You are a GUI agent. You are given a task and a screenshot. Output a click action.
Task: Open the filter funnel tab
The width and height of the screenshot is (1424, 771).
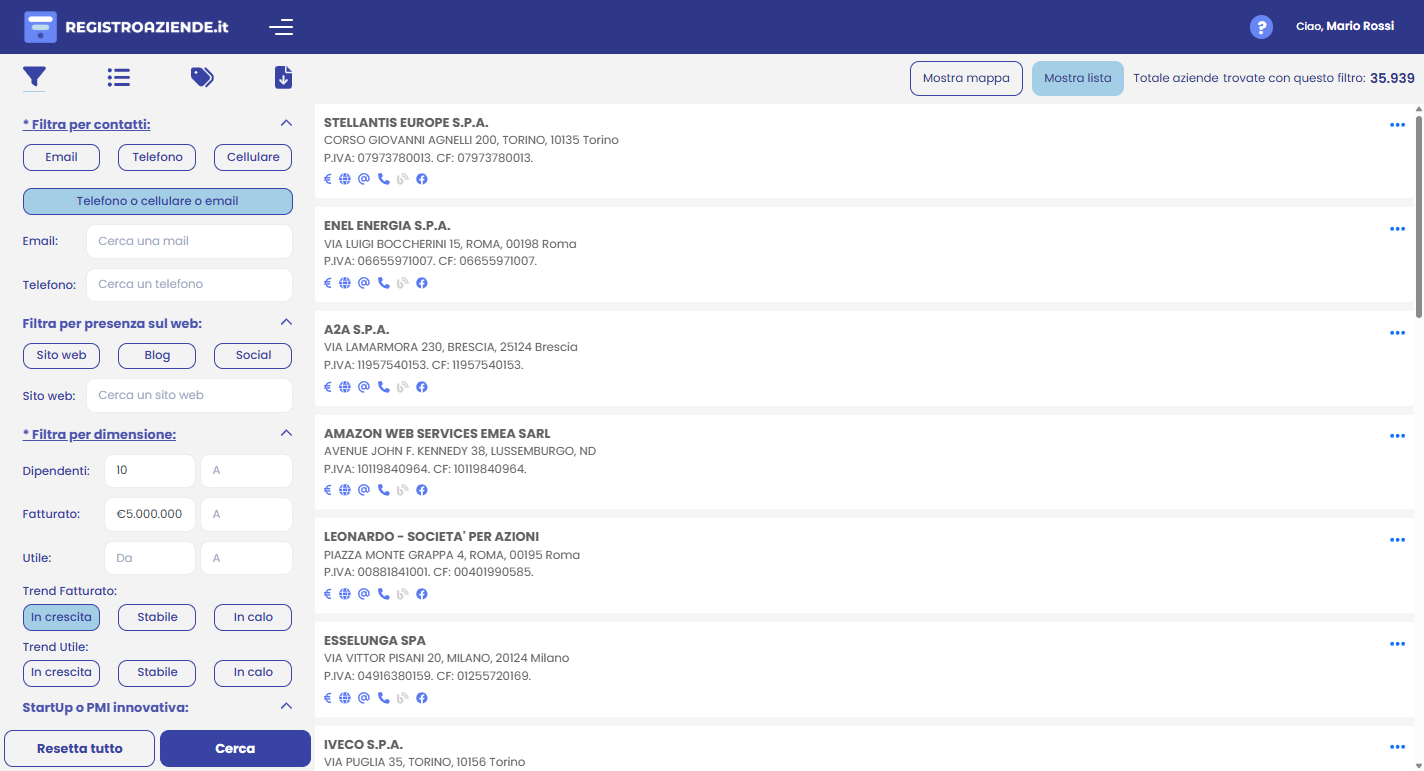34,77
